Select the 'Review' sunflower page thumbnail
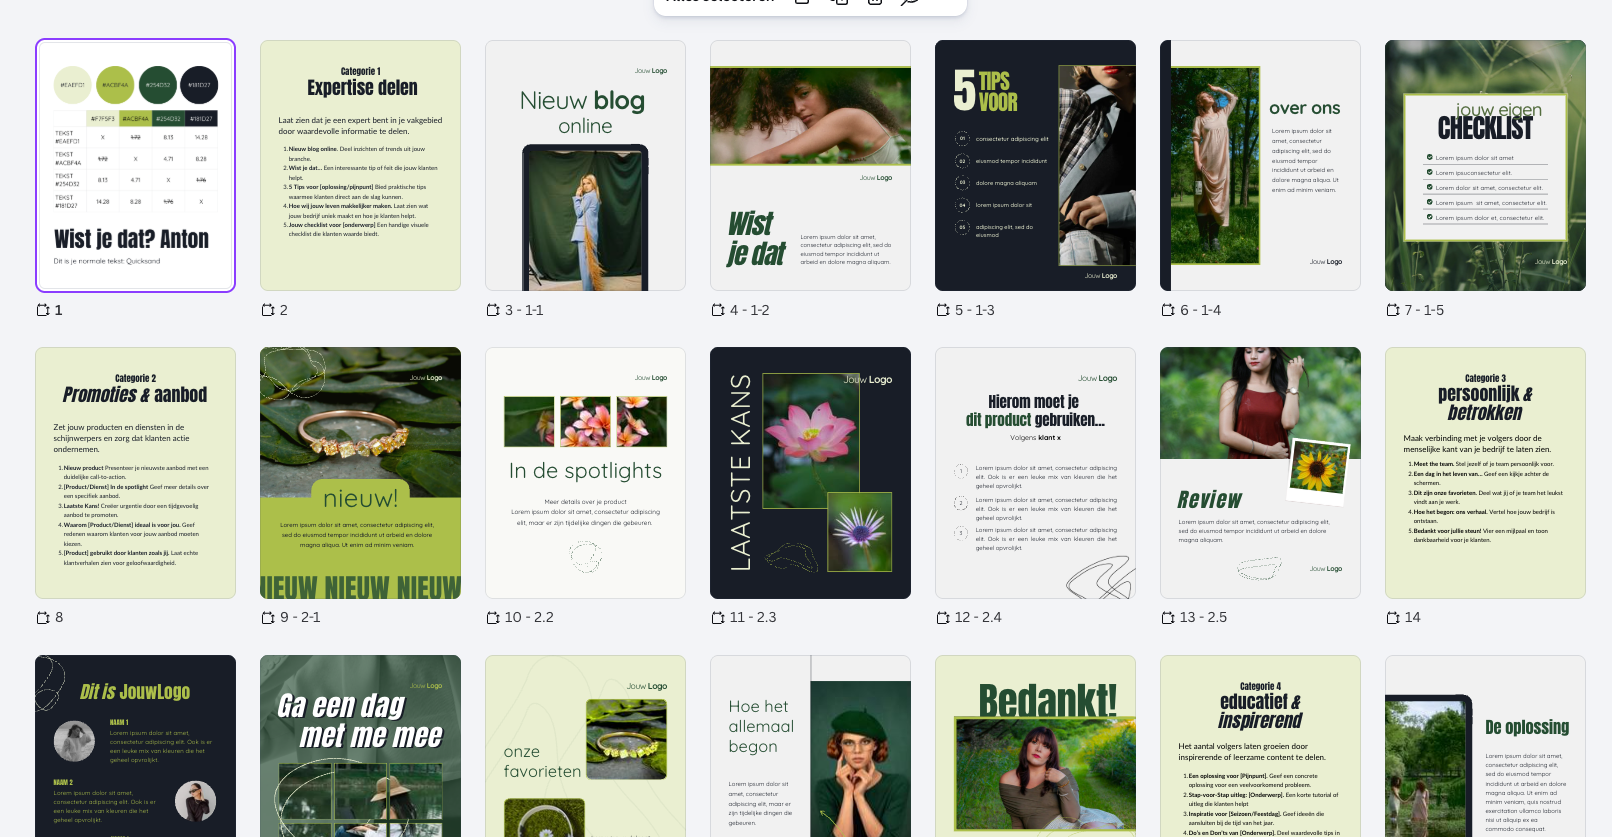Screen dimensions: 1612x837 (1260, 473)
